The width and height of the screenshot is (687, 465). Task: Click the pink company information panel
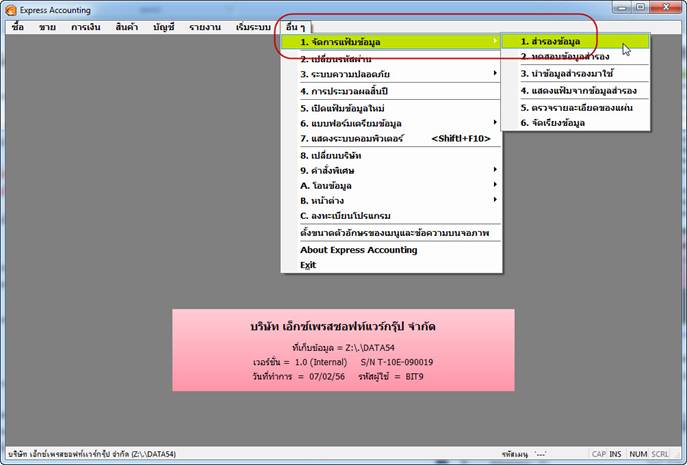pos(343,349)
